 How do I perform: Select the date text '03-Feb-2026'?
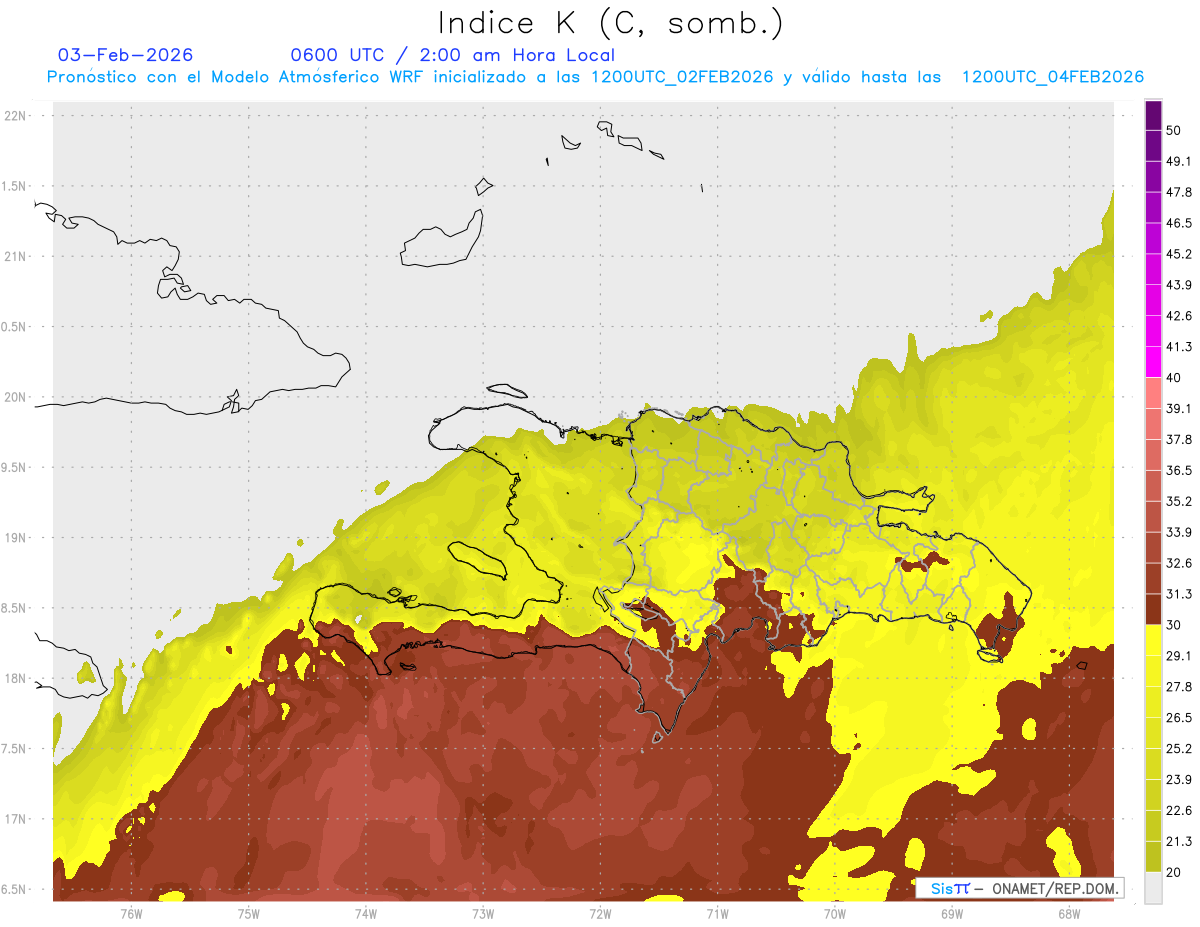125,55
